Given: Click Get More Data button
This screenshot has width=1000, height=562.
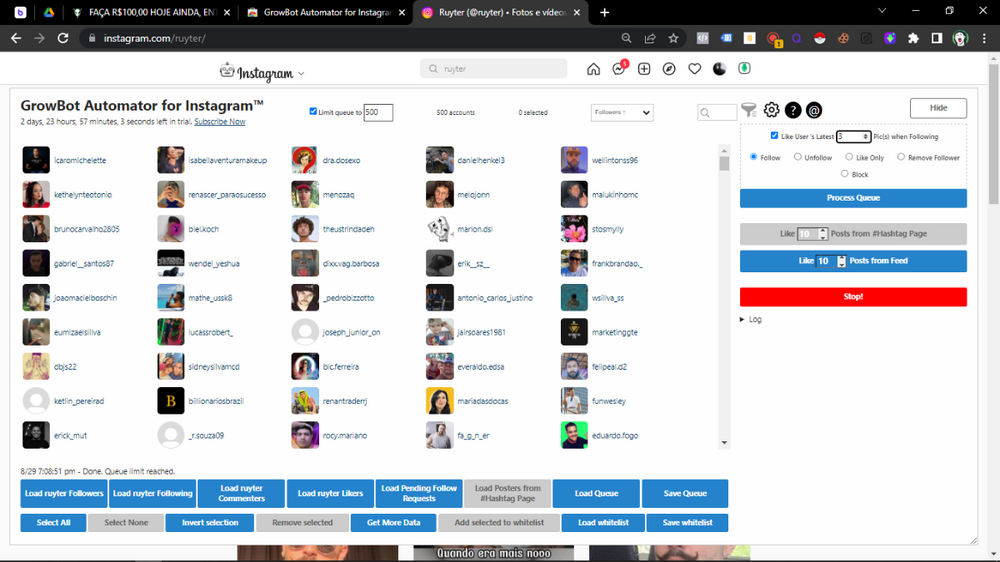Looking at the screenshot, I should coord(393,522).
